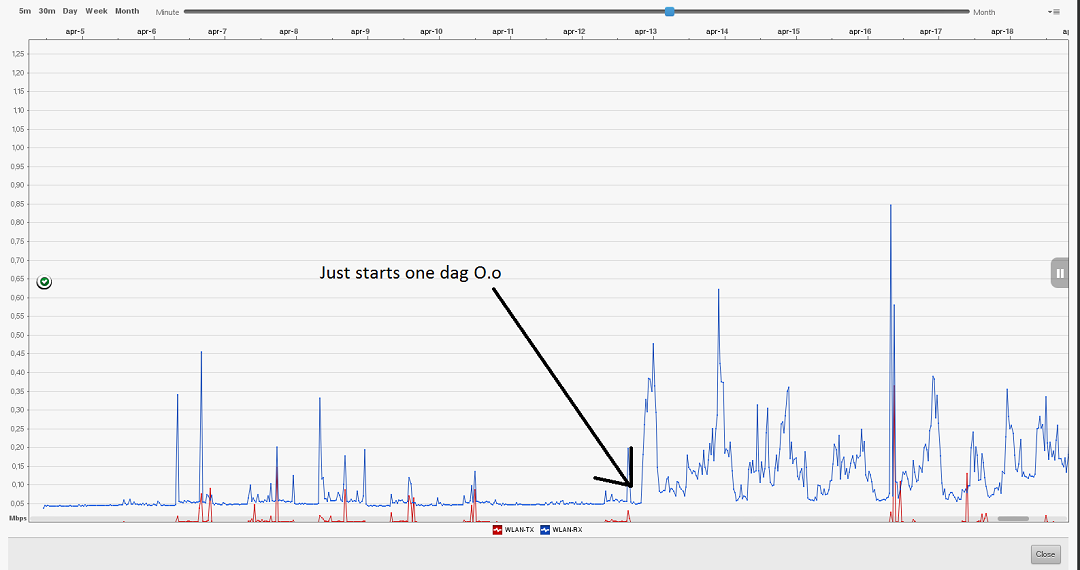
Task: Switch to the Week range
Action: click(x=96, y=11)
